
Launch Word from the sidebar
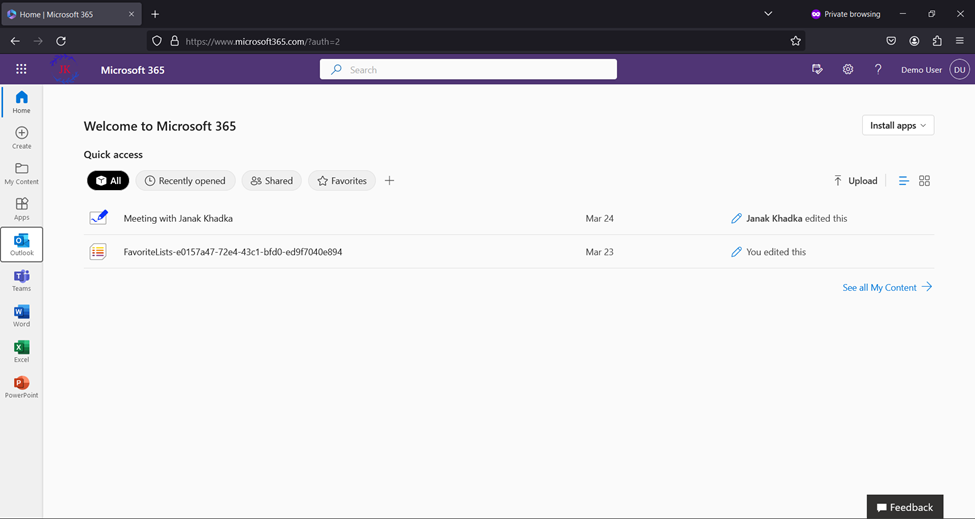click(22, 316)
